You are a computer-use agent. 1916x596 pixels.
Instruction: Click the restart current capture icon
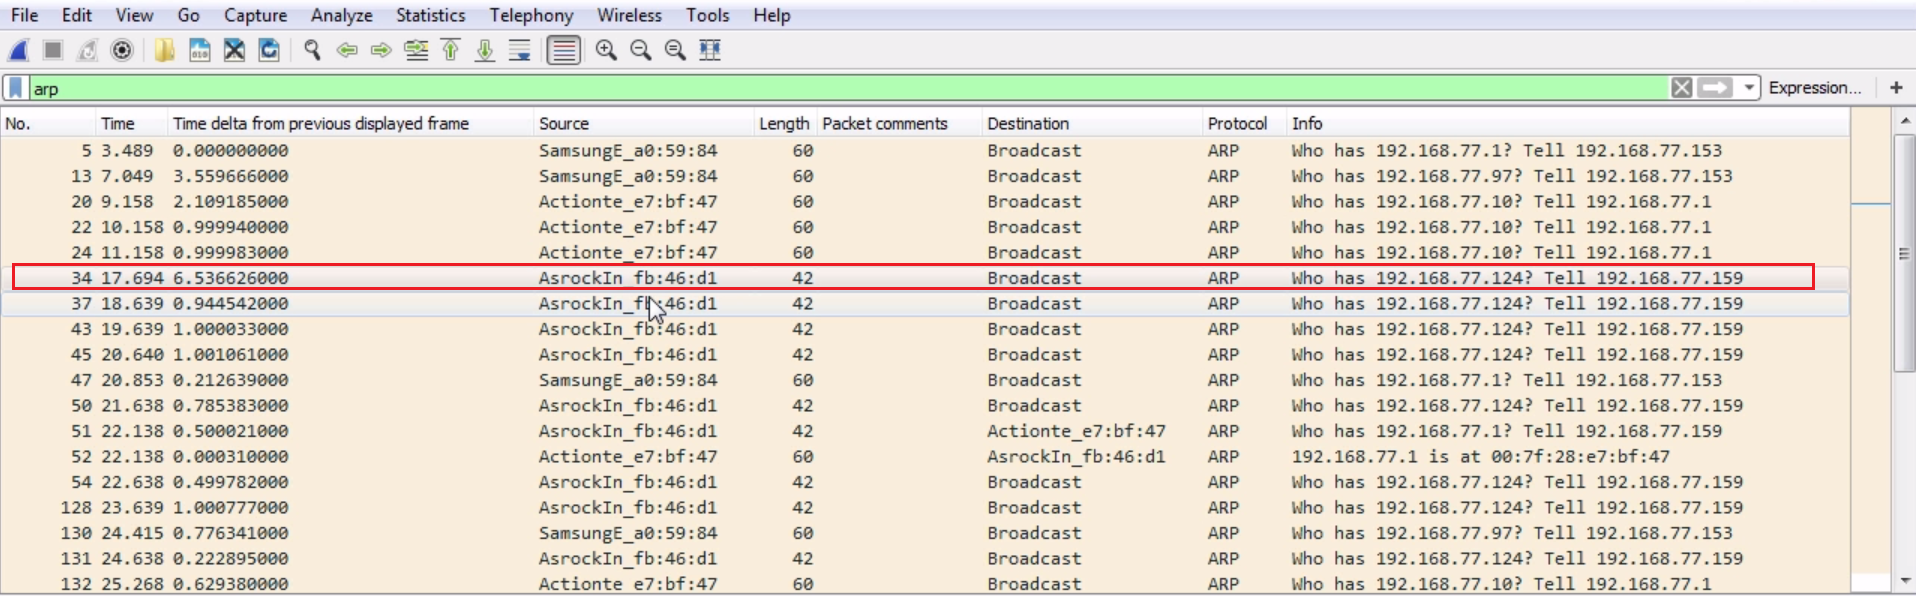(88, 50)
